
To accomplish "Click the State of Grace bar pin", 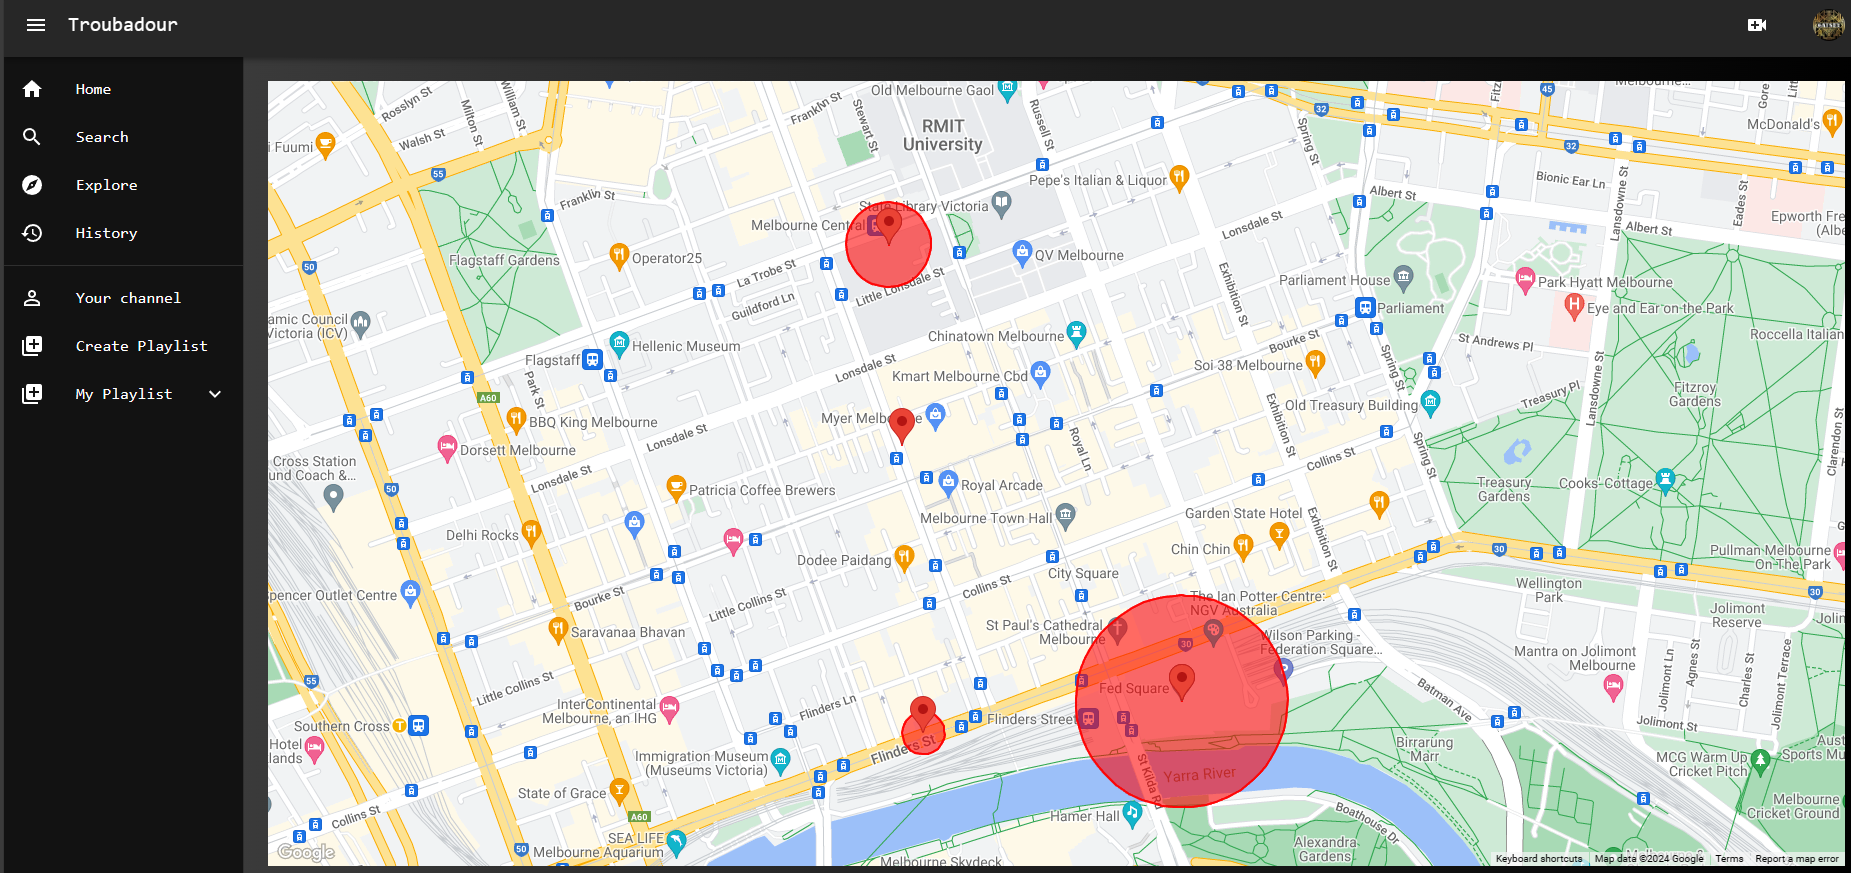I will pos(619,791).
